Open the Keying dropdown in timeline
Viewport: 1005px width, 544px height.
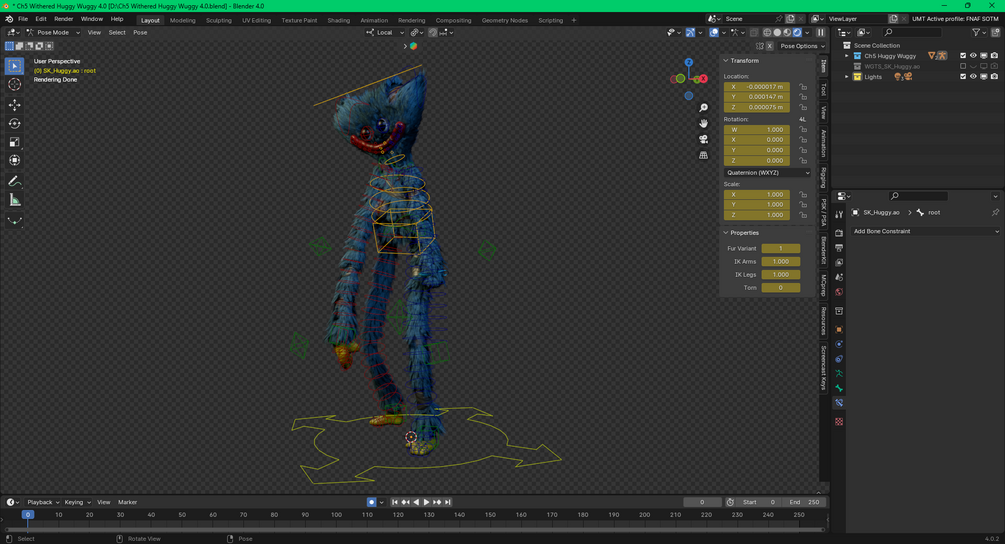point(77,502)
